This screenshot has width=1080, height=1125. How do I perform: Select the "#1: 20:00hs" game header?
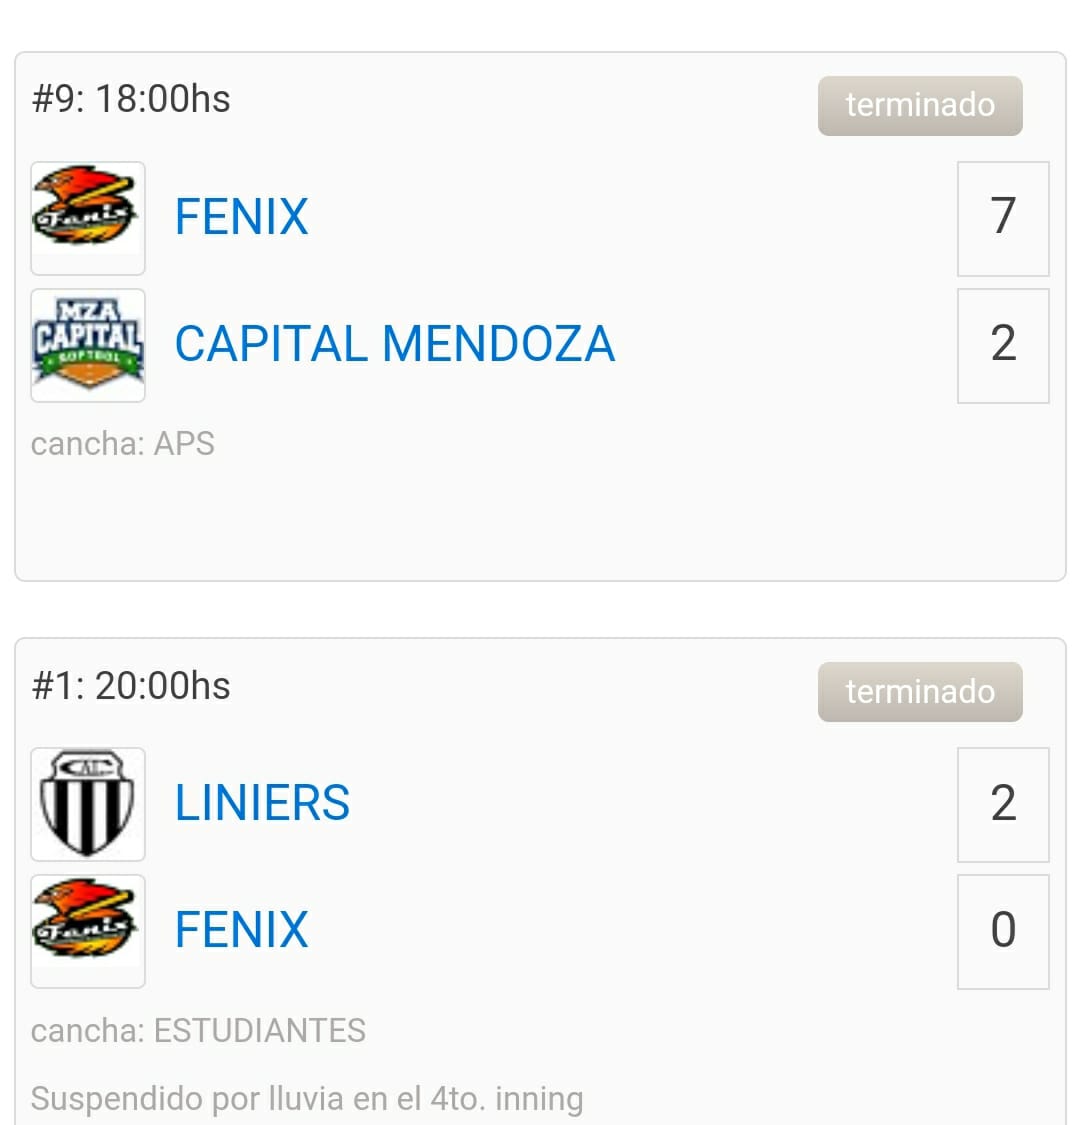click(131, 686)
